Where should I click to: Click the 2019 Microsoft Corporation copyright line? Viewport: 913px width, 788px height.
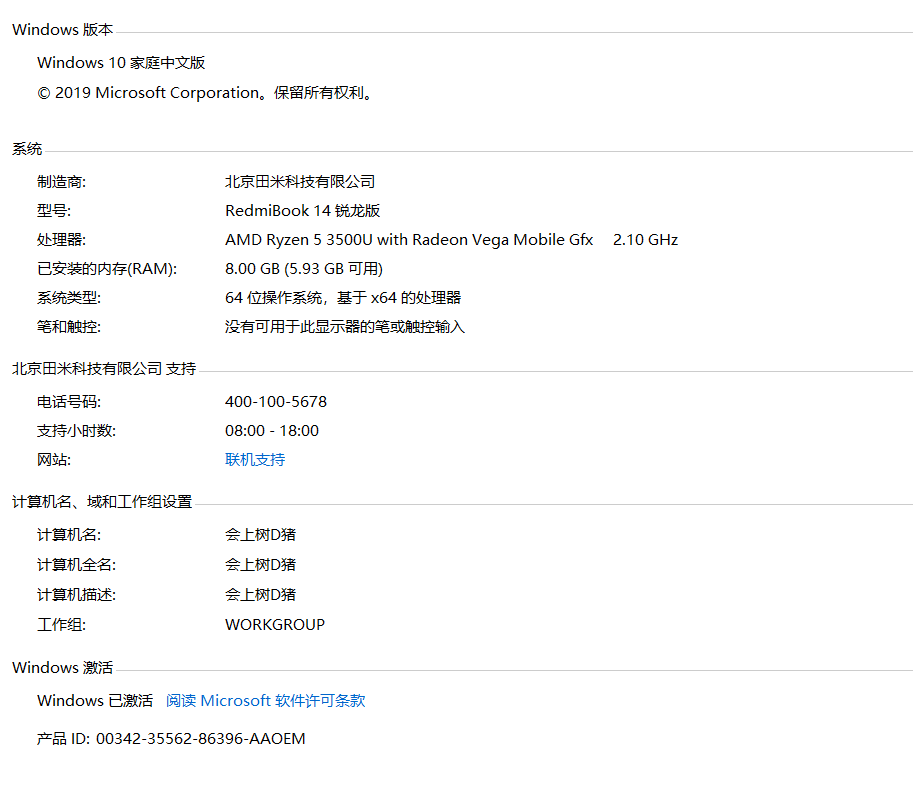[x=205, y=93]
